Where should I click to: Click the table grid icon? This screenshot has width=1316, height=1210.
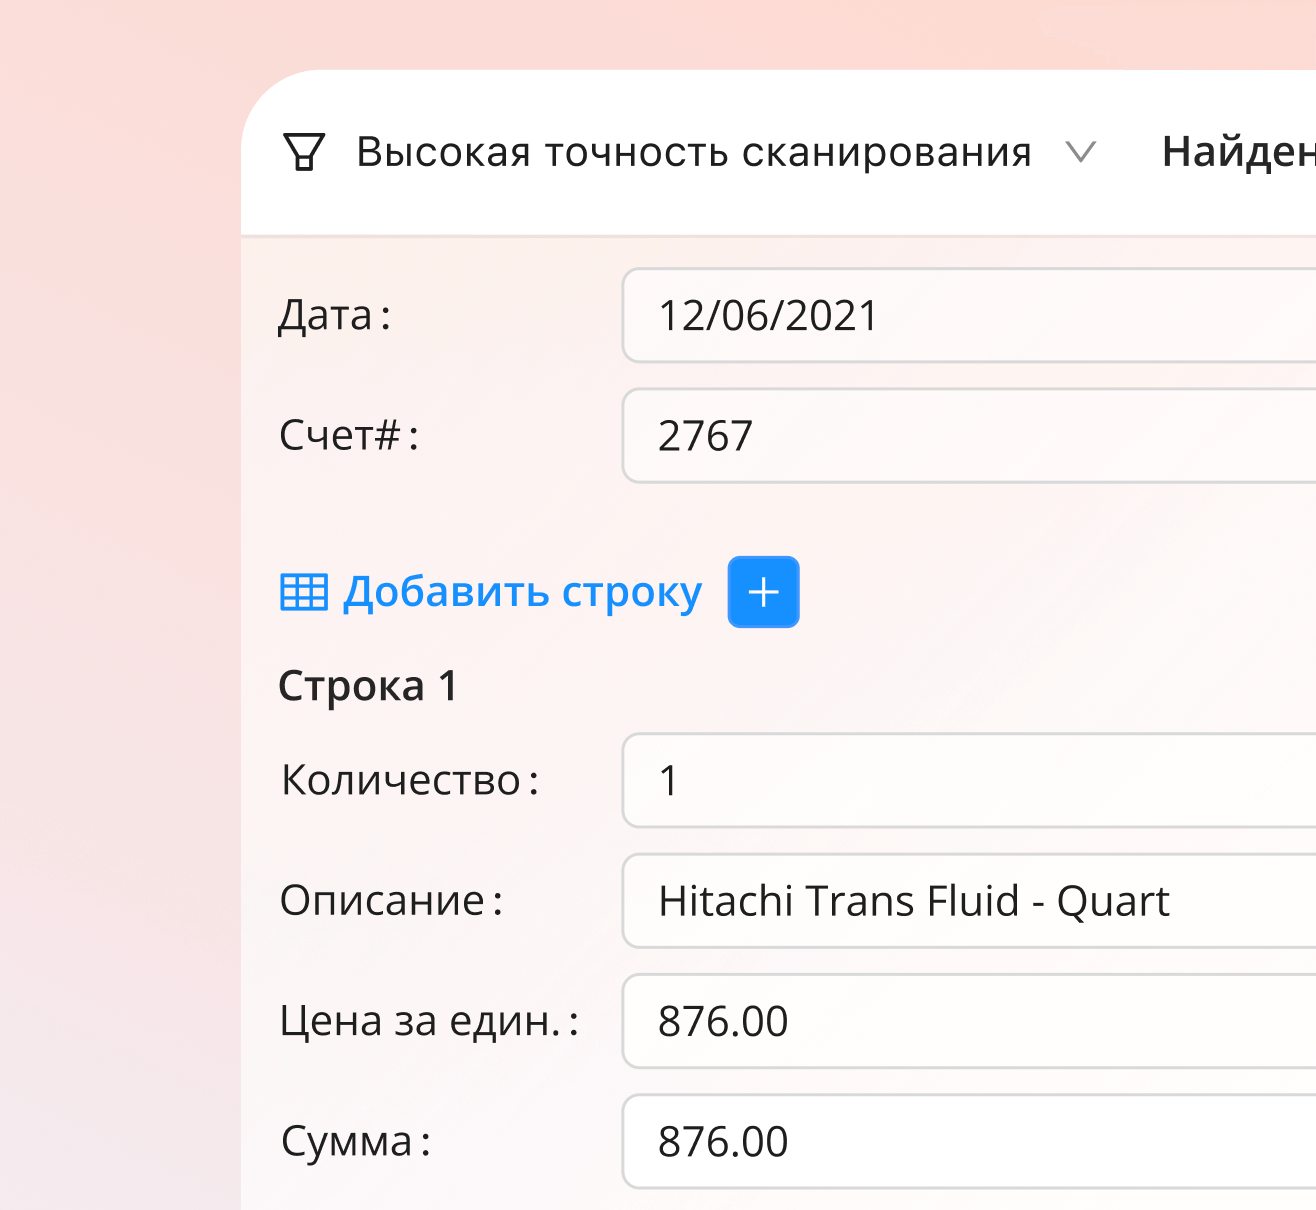click(304, 592)
